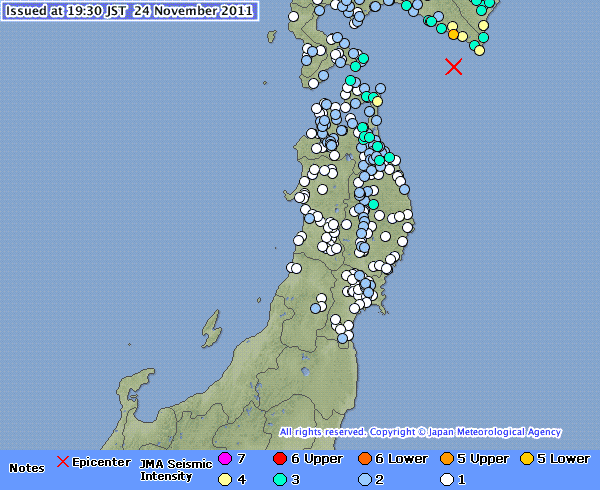Click the Japan Meteorological Agency copyright text
The image size is (600, 490).
(420, 432)
